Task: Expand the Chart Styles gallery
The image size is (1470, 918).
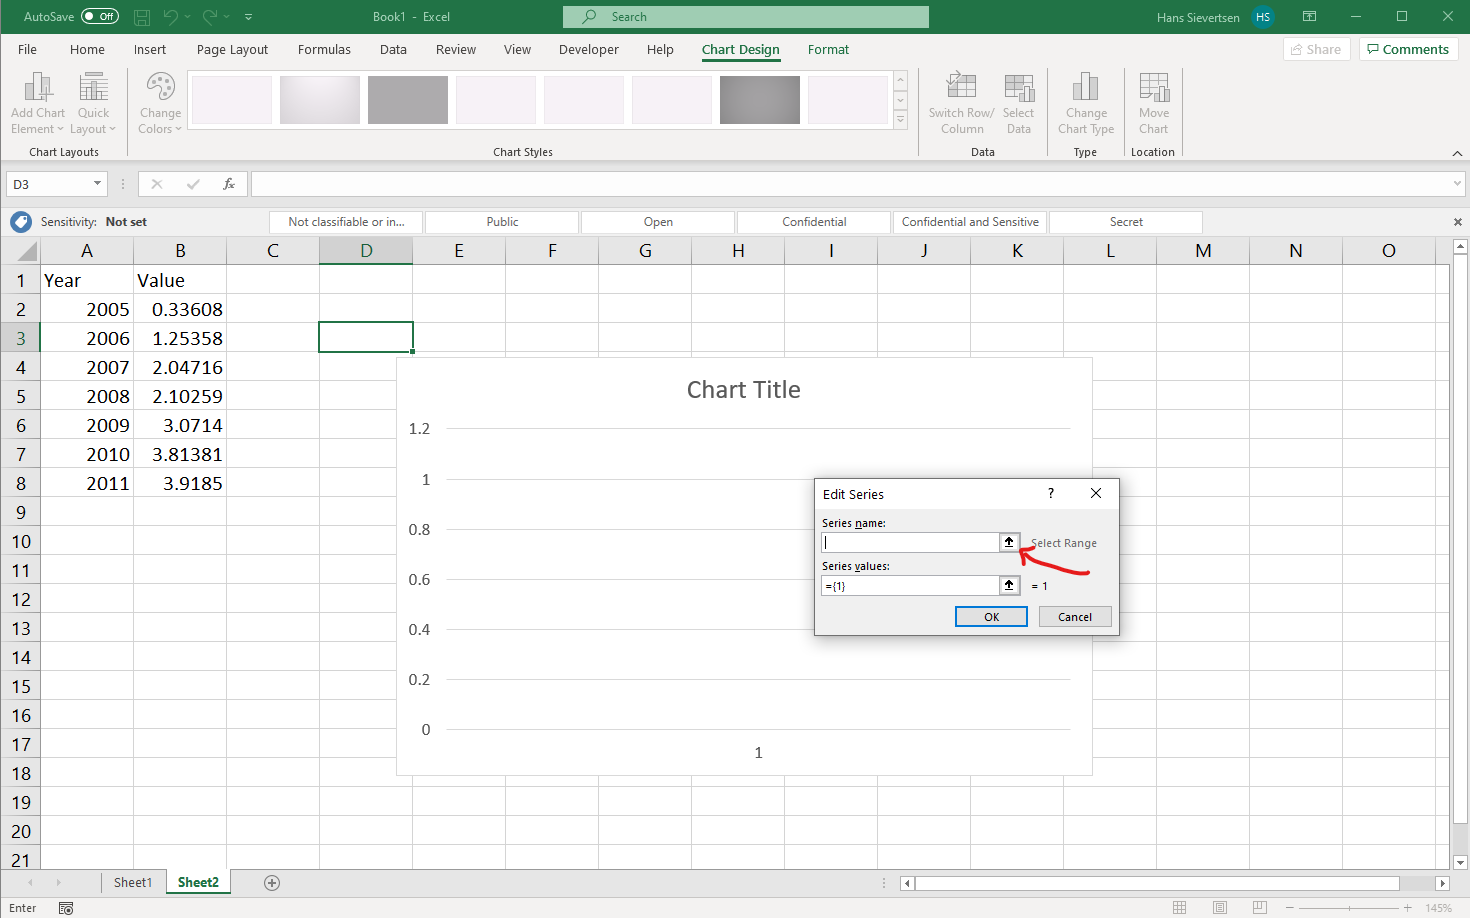Action: tap(900, 120)
